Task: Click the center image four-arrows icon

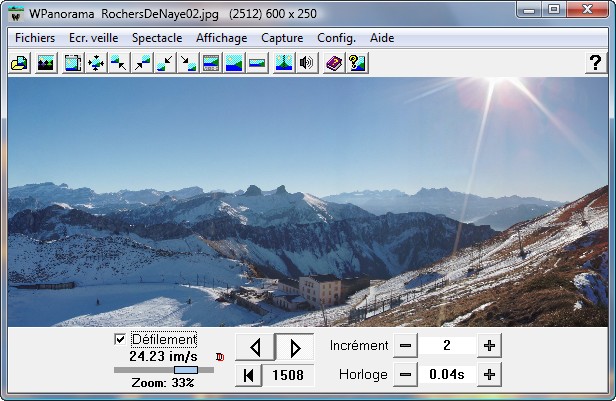Action: [x=96, y=63]
